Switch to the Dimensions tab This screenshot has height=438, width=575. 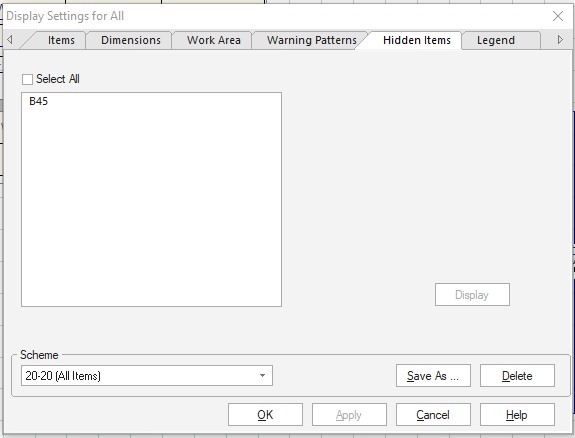tap(131, 40)
